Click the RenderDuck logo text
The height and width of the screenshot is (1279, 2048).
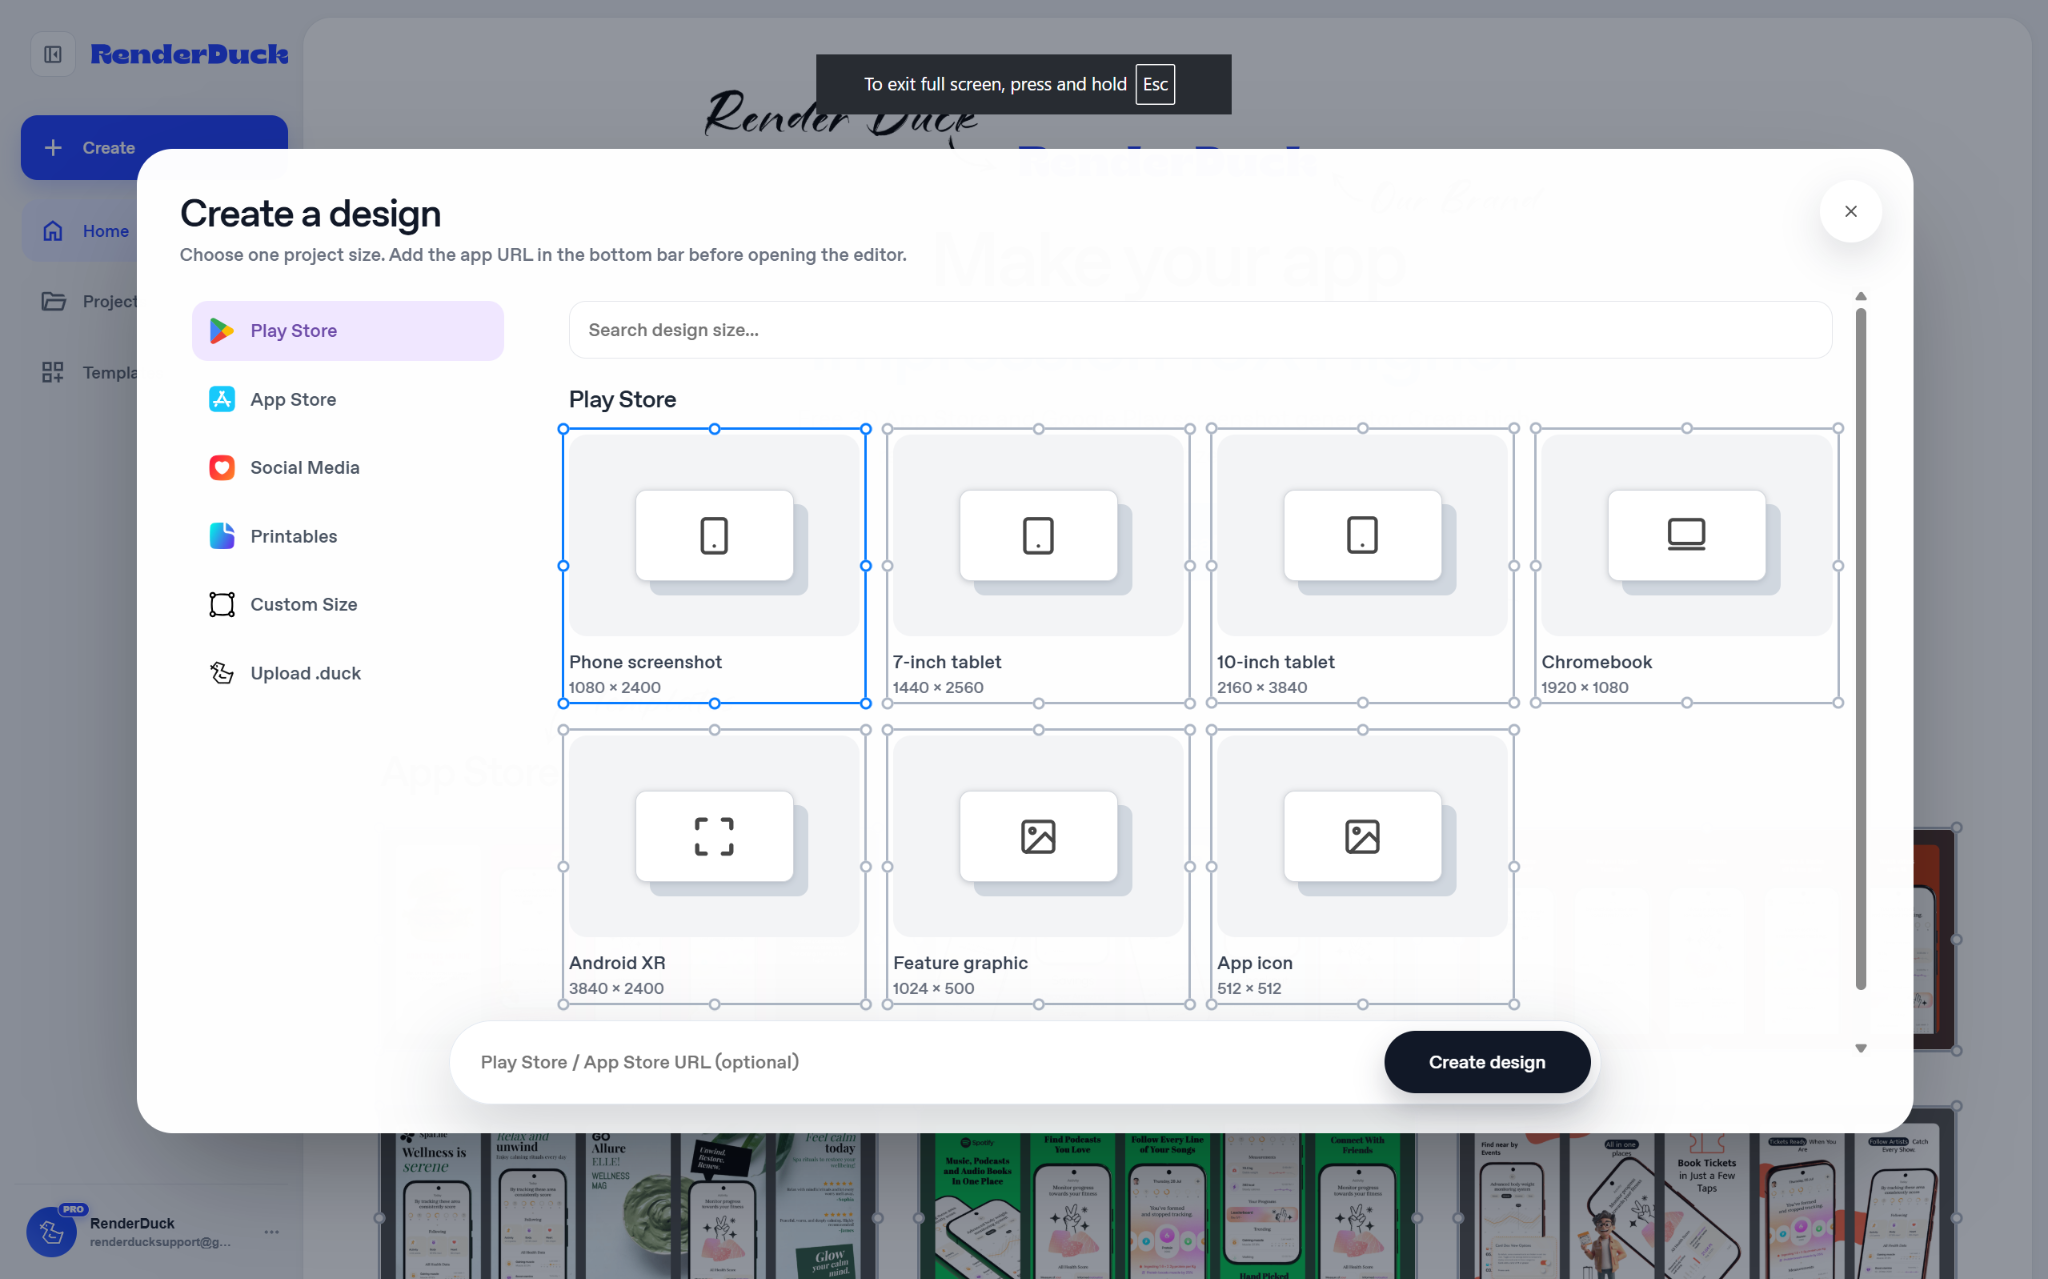[x=189, y=54]
